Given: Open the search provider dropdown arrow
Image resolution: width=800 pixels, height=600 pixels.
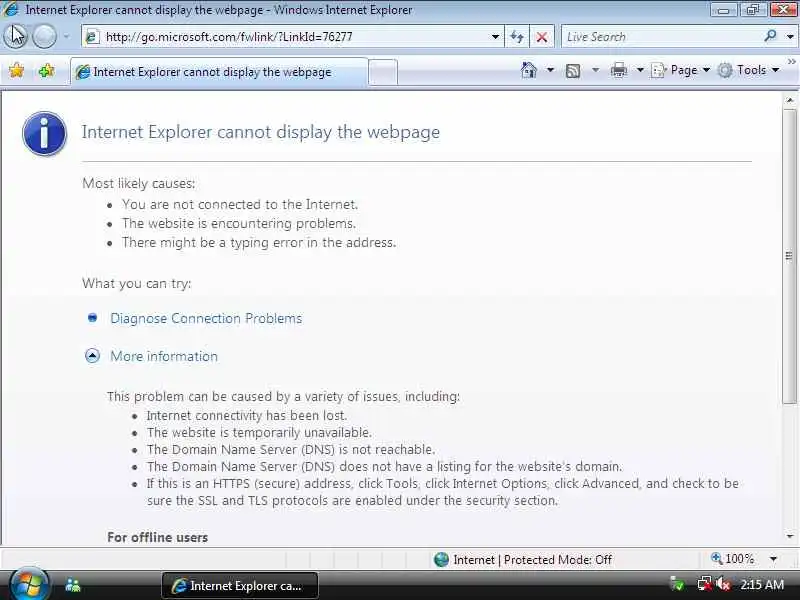Looking at the screenshot, I should [790, 37].
